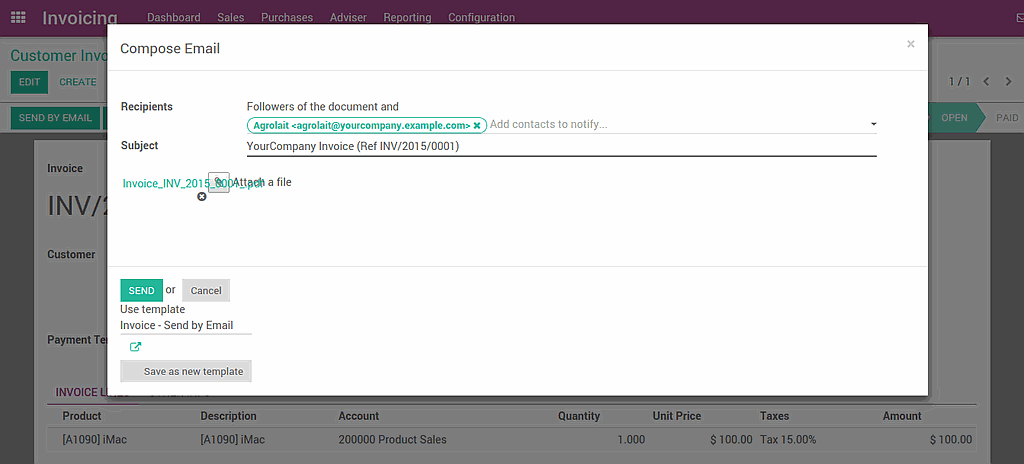Screen dimensions: 1024x464
Task: Click the paperclip attach file icon
Action: tap(218, 182)
